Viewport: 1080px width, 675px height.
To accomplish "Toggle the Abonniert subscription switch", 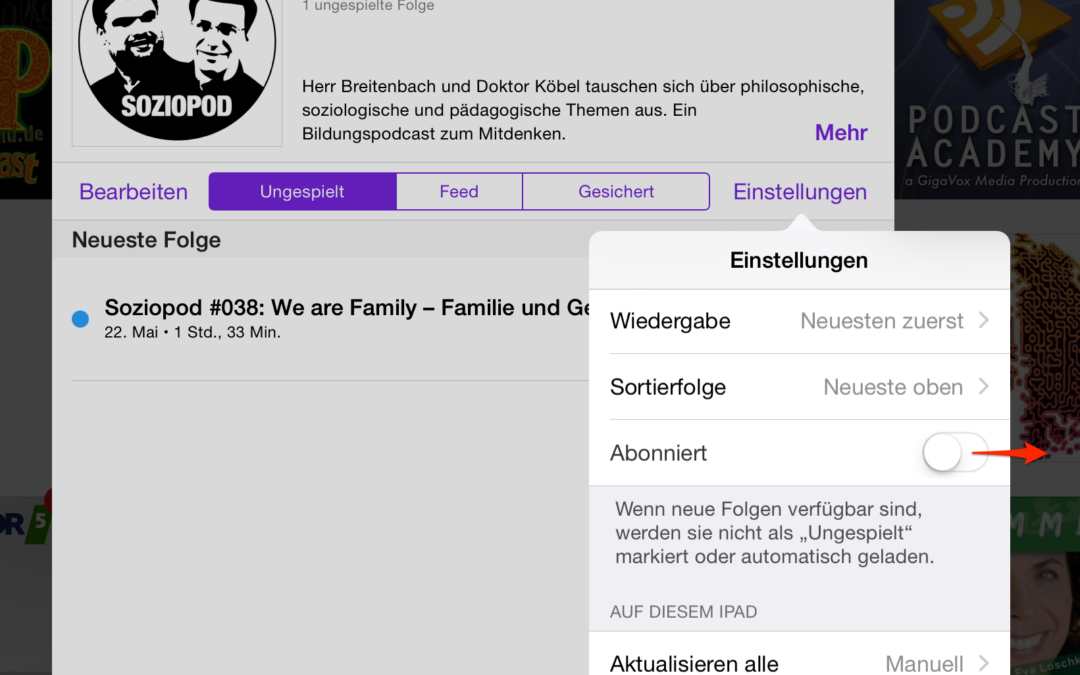I will (x=955, y=453).
